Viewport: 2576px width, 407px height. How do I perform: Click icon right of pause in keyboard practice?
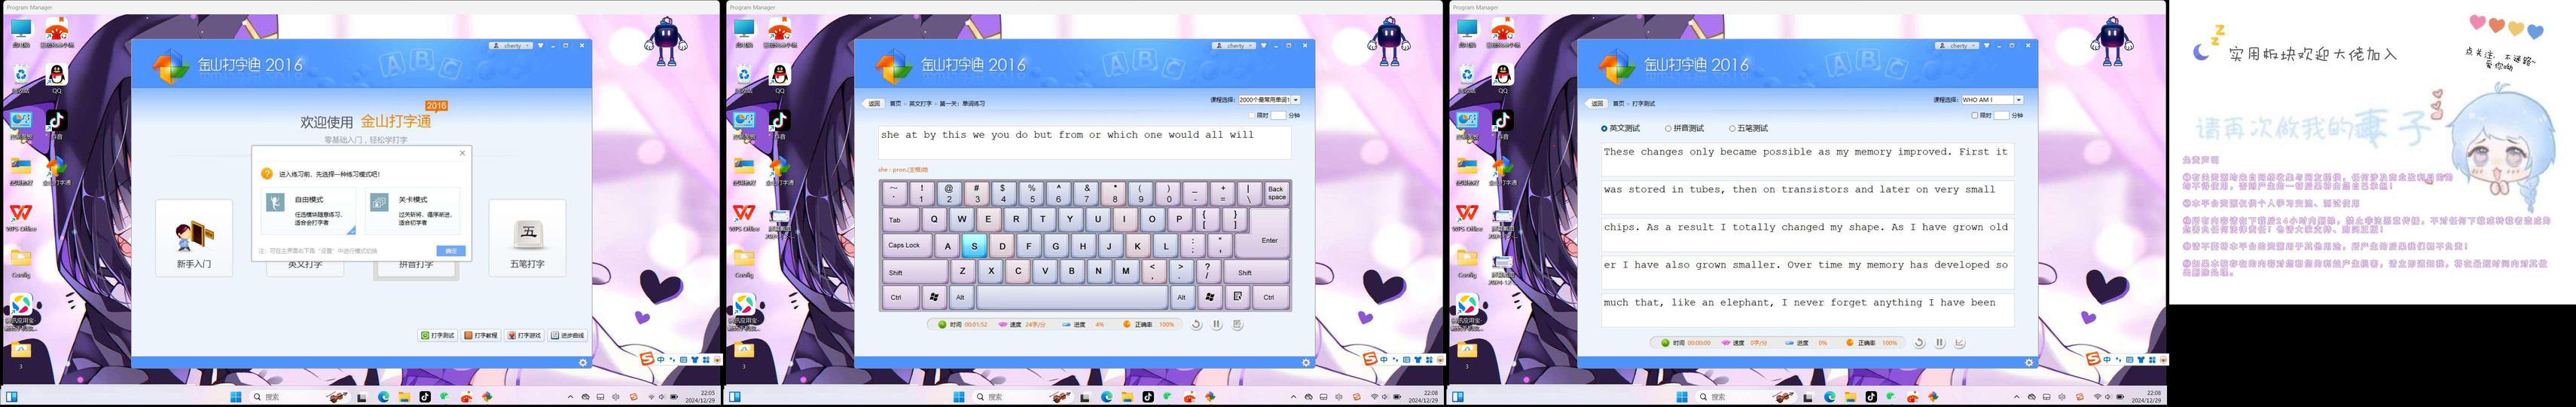[1238, 324]
